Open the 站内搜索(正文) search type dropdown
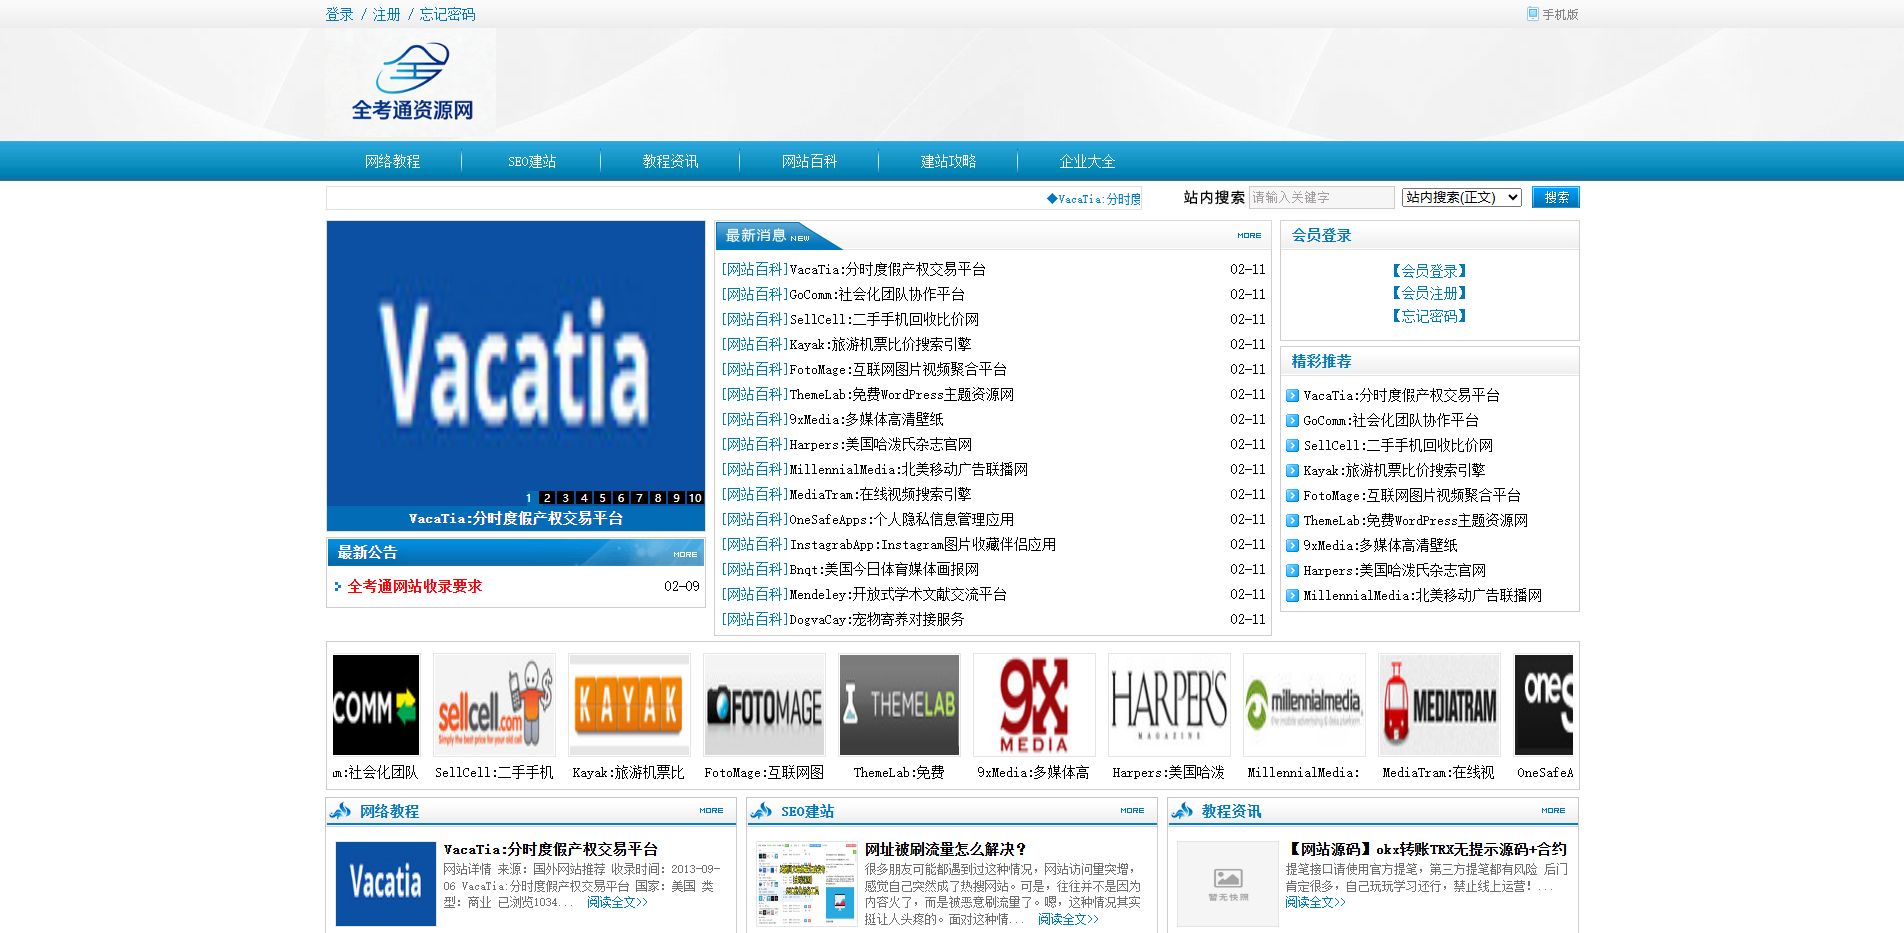This screenshot has height=933, width=1904. tap(1461, 198)
